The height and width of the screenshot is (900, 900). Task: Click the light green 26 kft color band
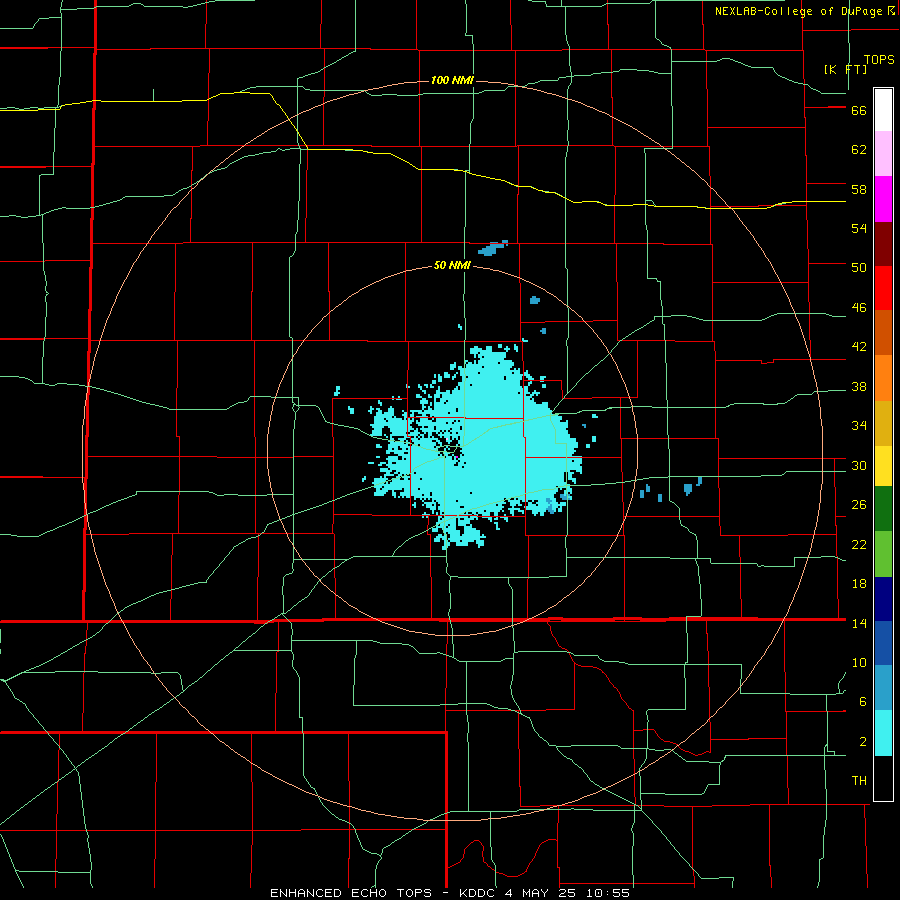click(x=883, y=554)
